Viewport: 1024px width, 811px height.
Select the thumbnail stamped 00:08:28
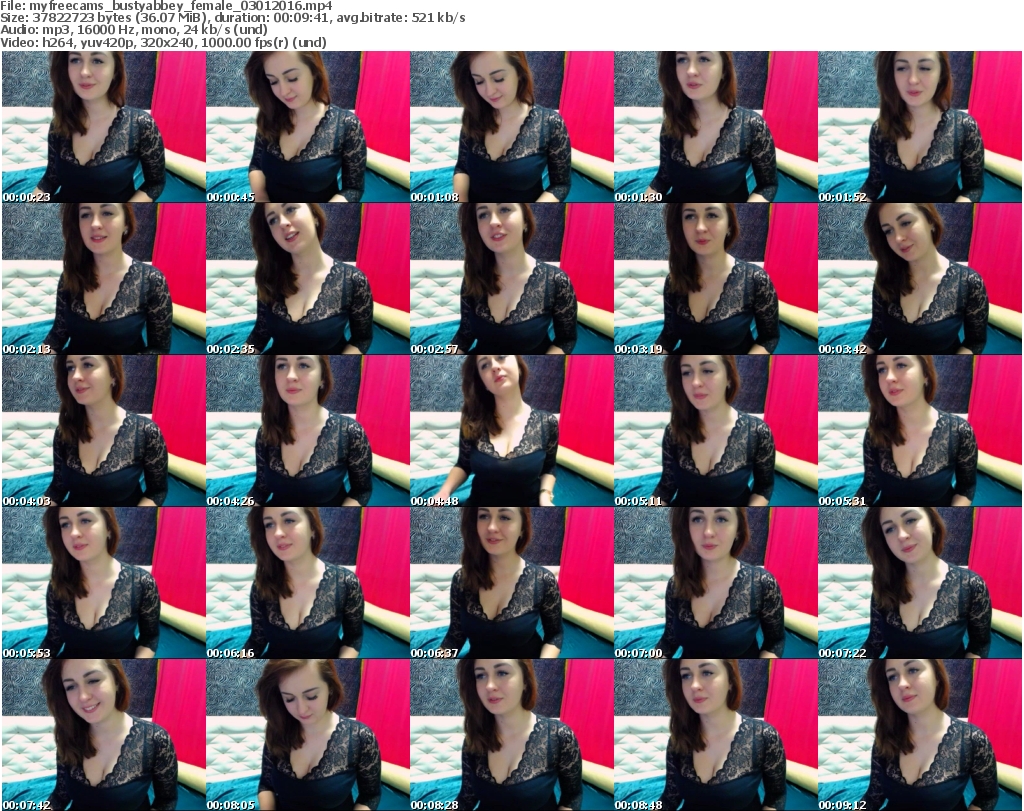click(511, 735)
